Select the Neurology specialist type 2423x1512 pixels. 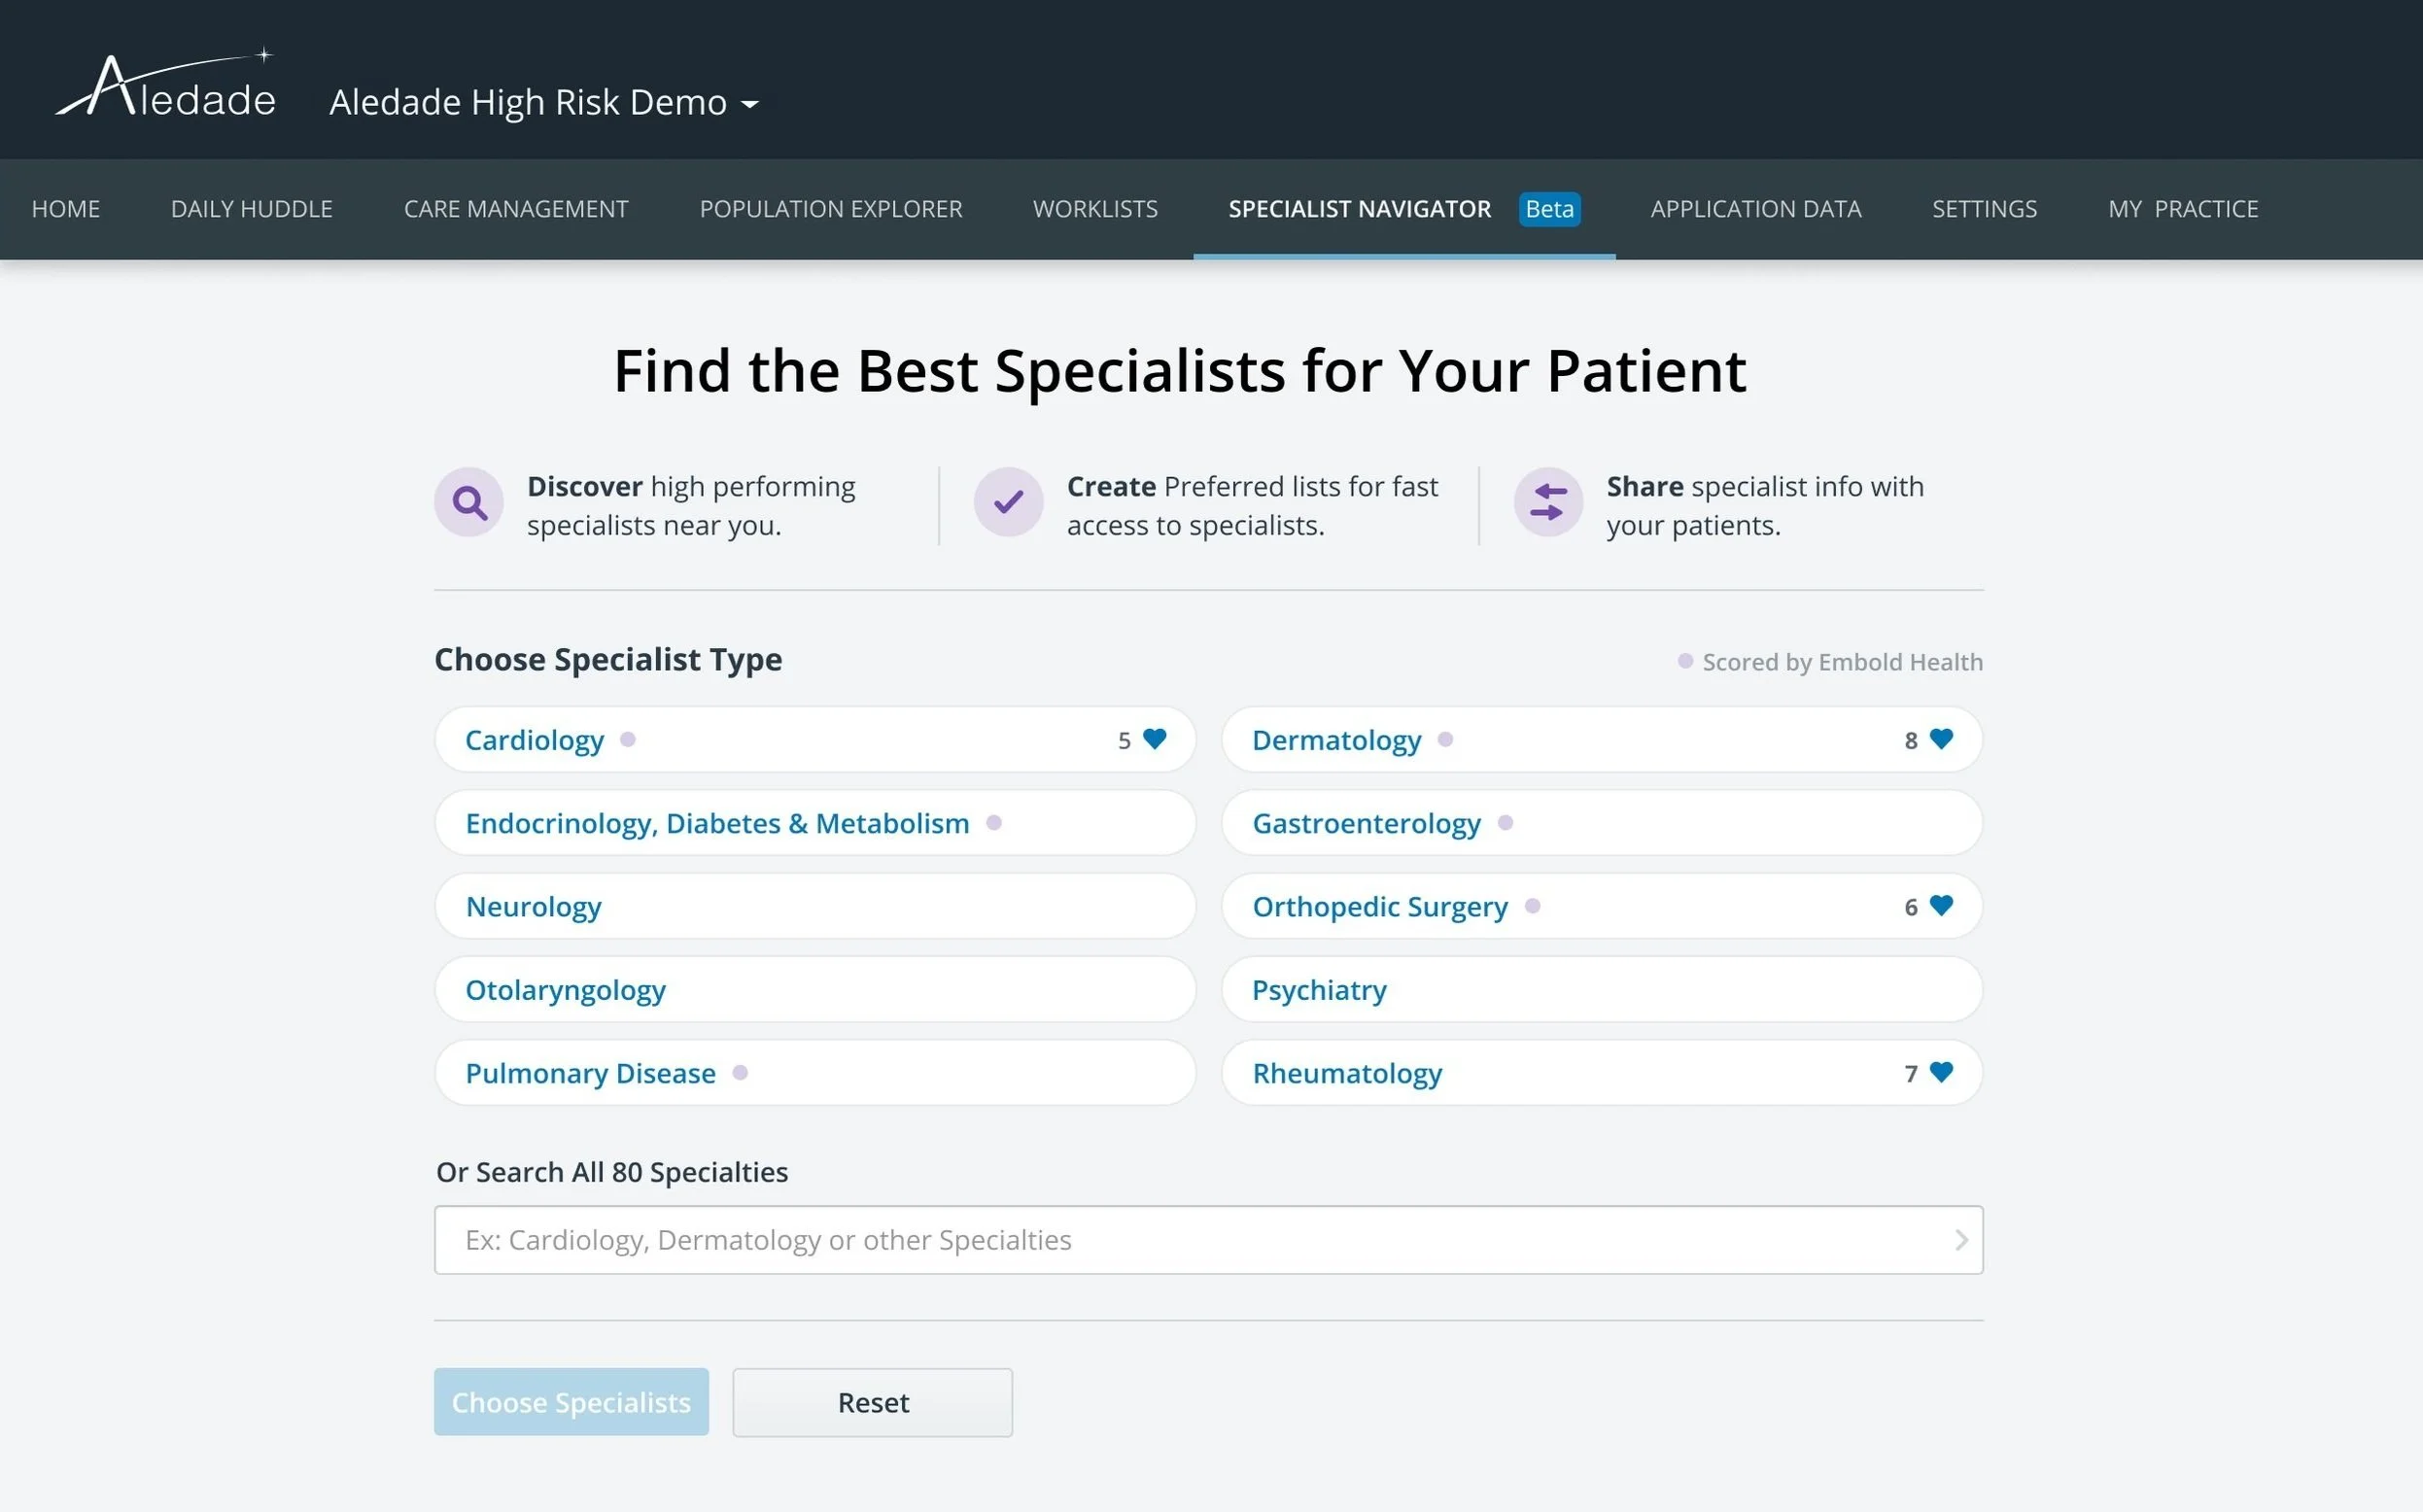click(534, 906)
